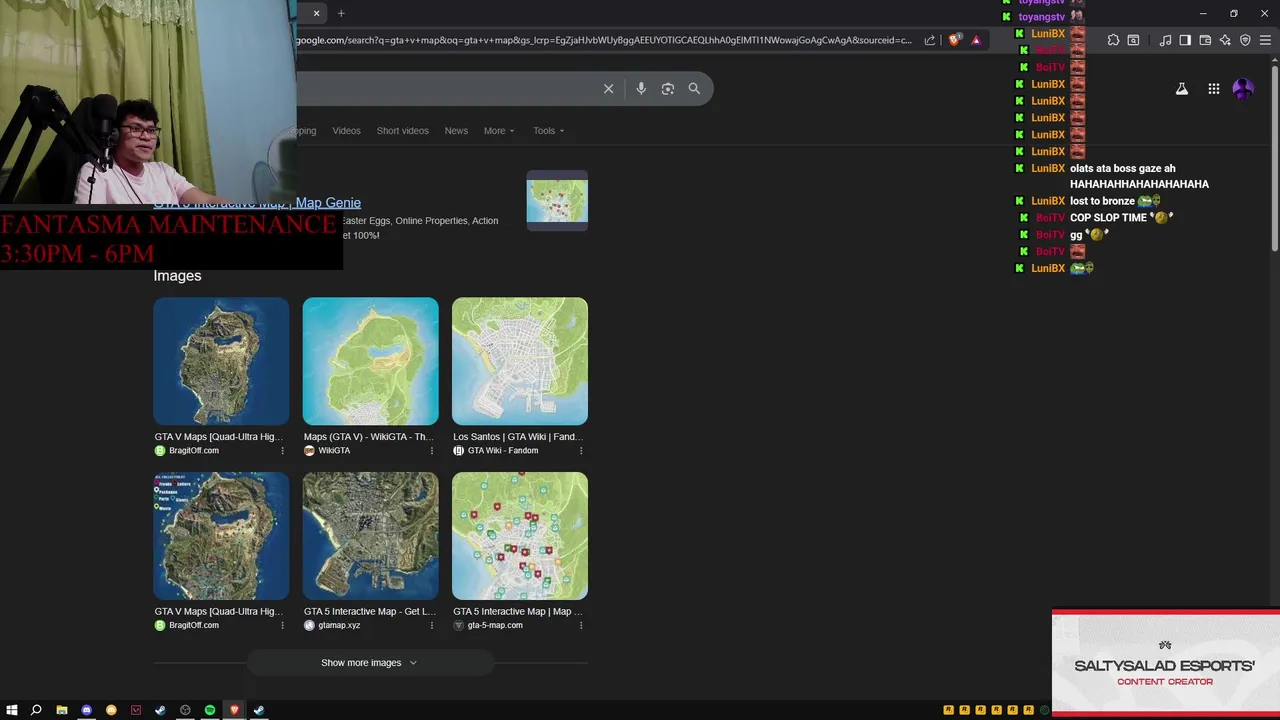This screenshot has width=1280, height=720.
Task: Open options for GTA Wiki Fandom result
Action: click(x=581, y=451)
